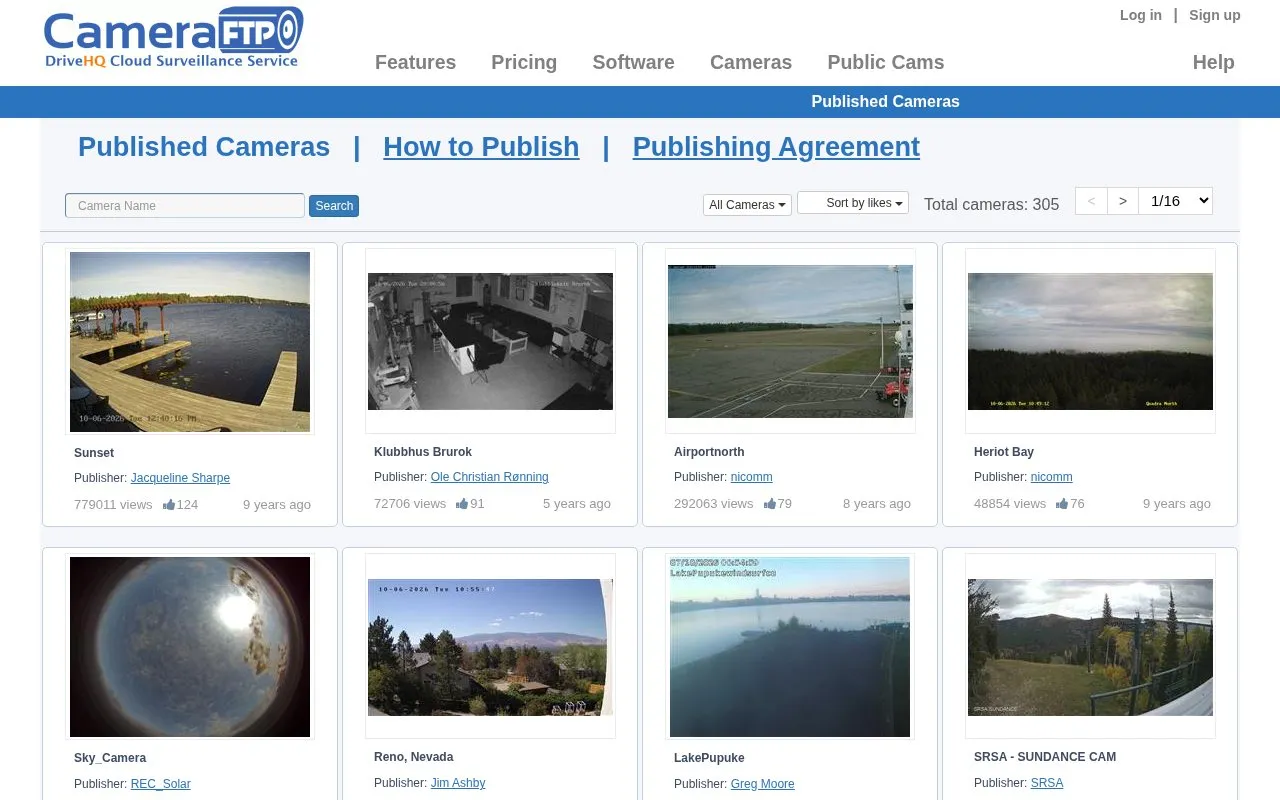
Task: Open Heriot Bay camera thumbnail
Action: (x=1090, y=341)
